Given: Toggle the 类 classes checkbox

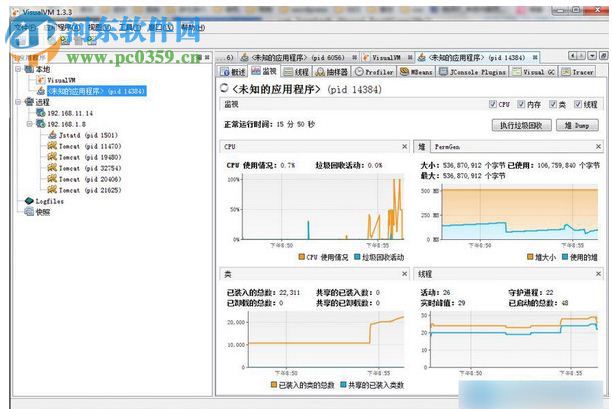Looking at the screenshot, I should (553, 104).
